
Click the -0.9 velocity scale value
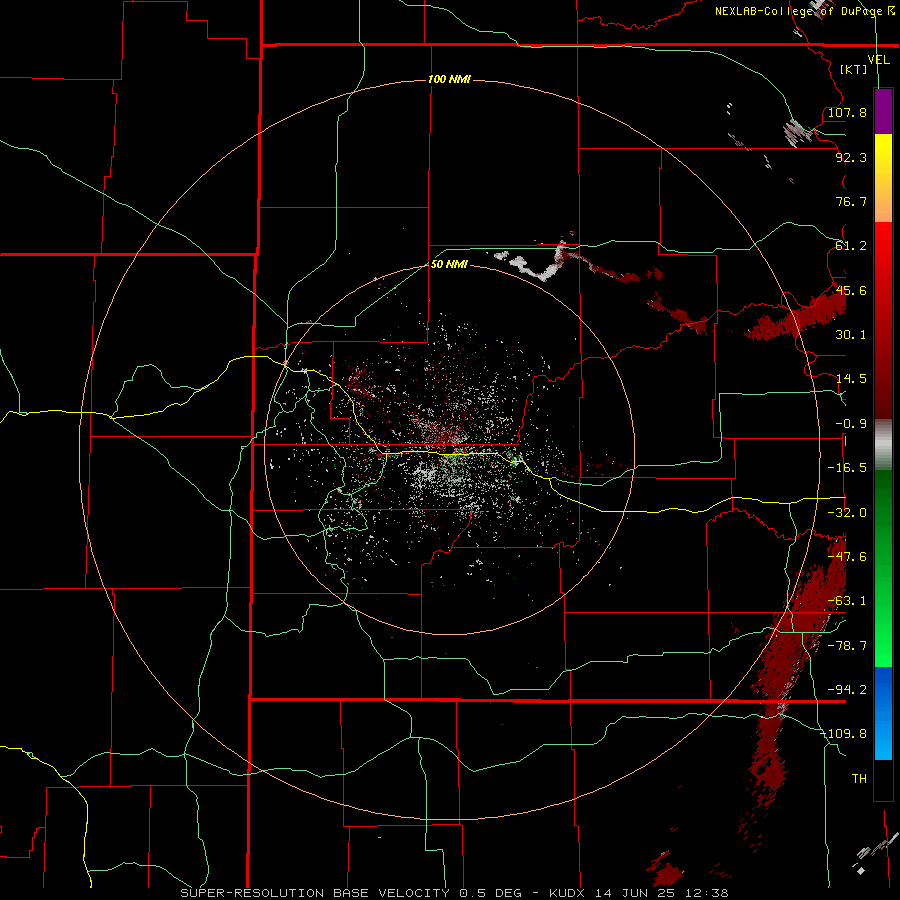tap(851, 424)
